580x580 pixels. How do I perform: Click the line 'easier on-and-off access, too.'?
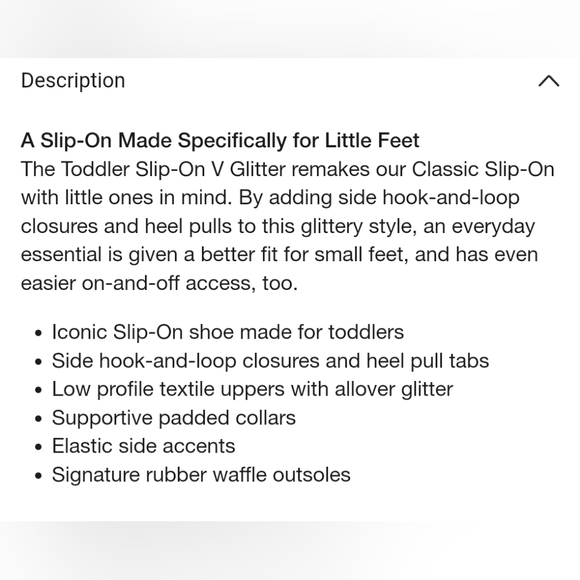[159, 283]
